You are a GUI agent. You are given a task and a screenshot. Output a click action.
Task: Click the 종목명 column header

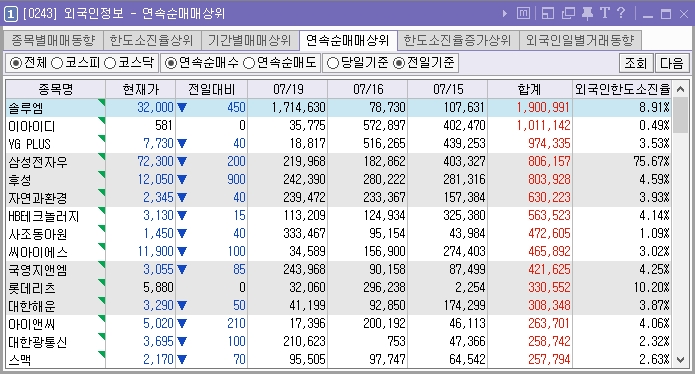[x=55, y=90]
